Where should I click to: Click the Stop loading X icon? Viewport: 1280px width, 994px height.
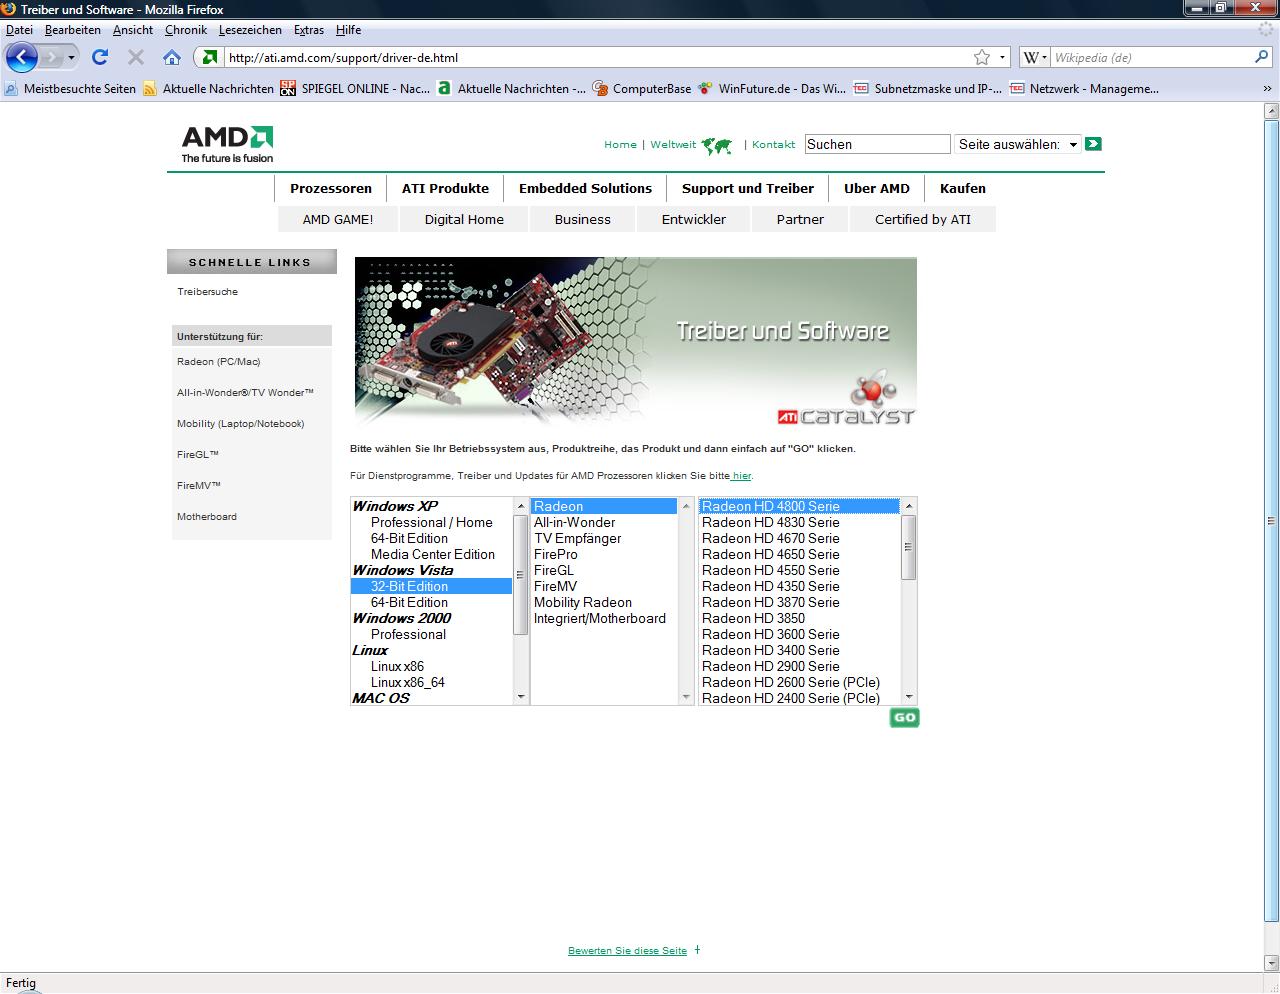[x=136, y=57]
